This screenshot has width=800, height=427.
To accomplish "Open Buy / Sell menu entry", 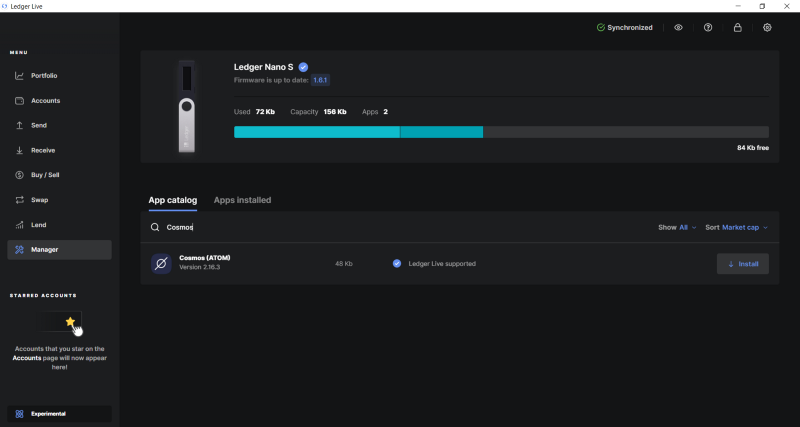I will coord(60,175).
